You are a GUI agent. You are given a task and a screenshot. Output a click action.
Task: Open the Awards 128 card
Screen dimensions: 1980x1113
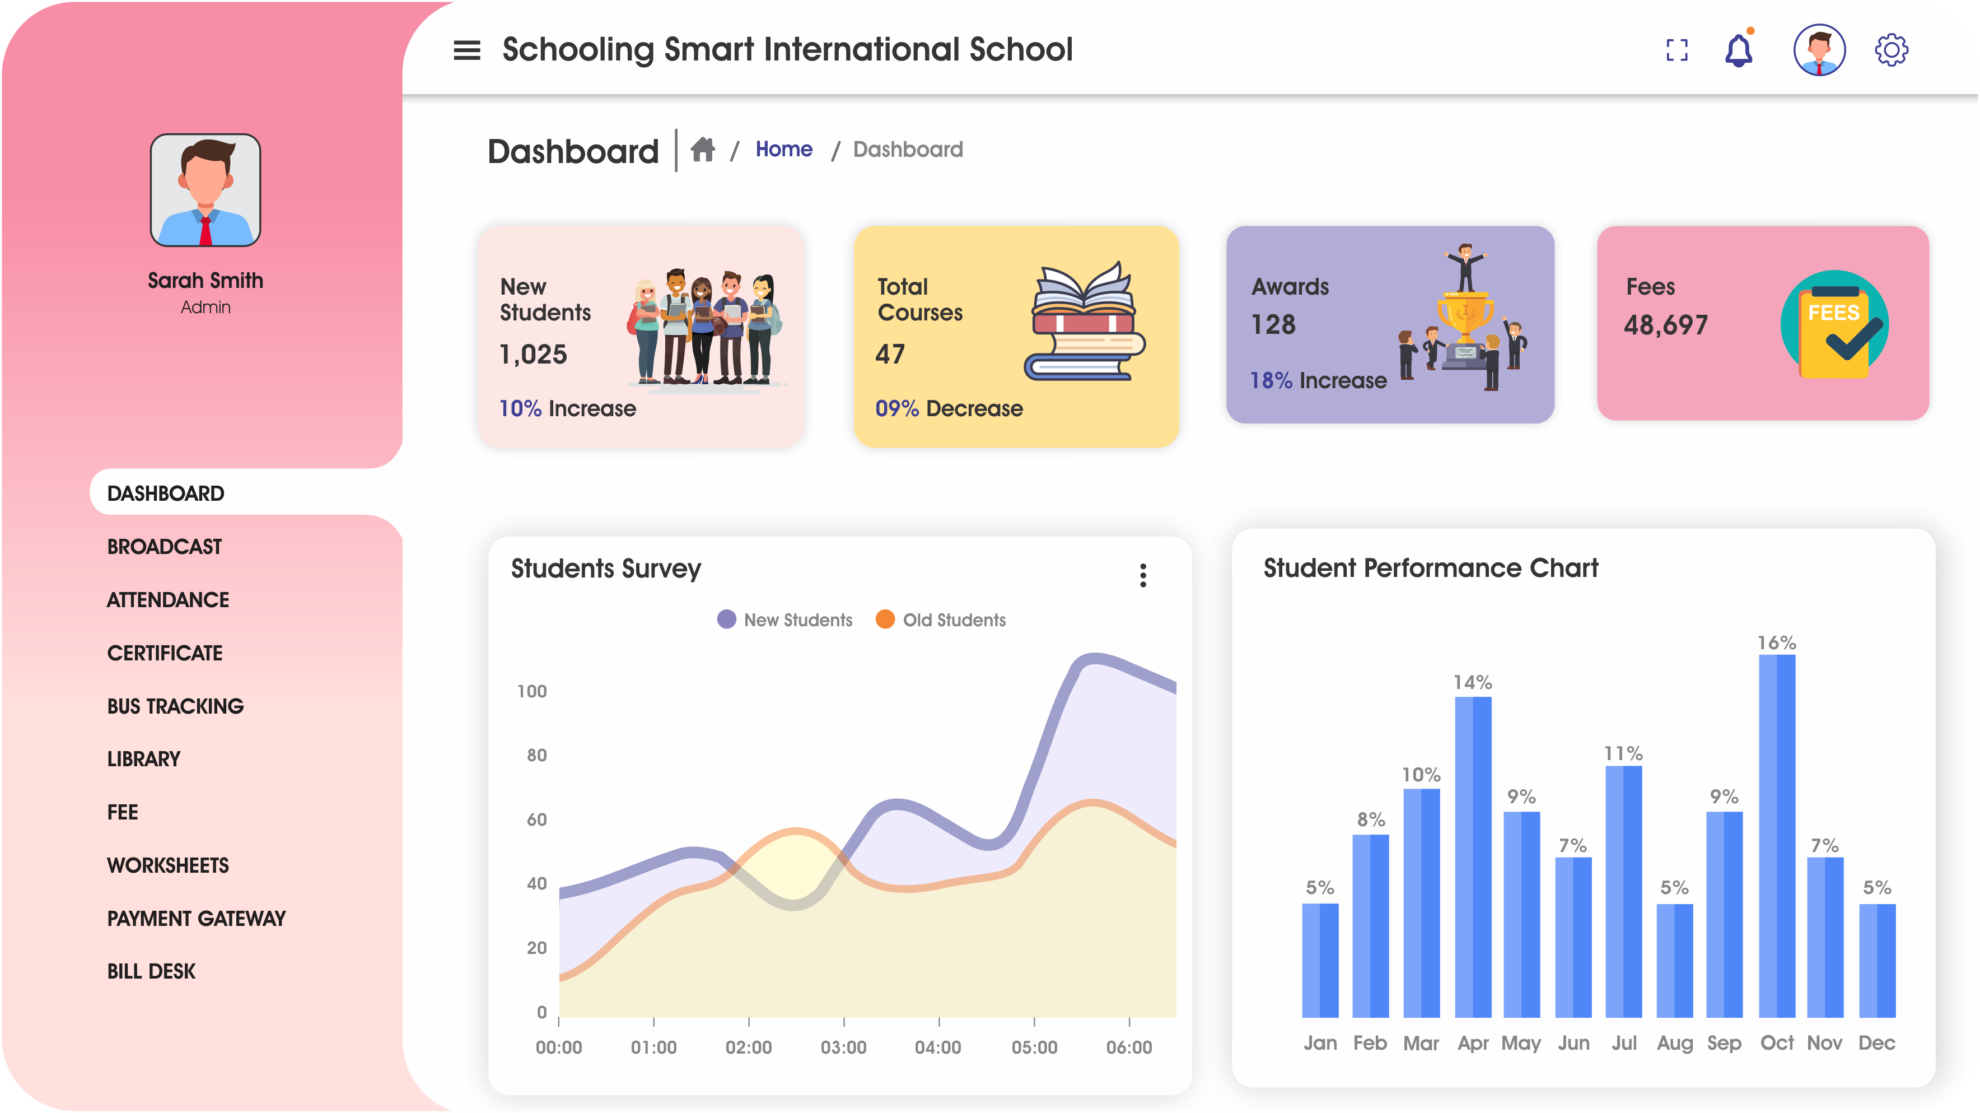[1390, 324]
